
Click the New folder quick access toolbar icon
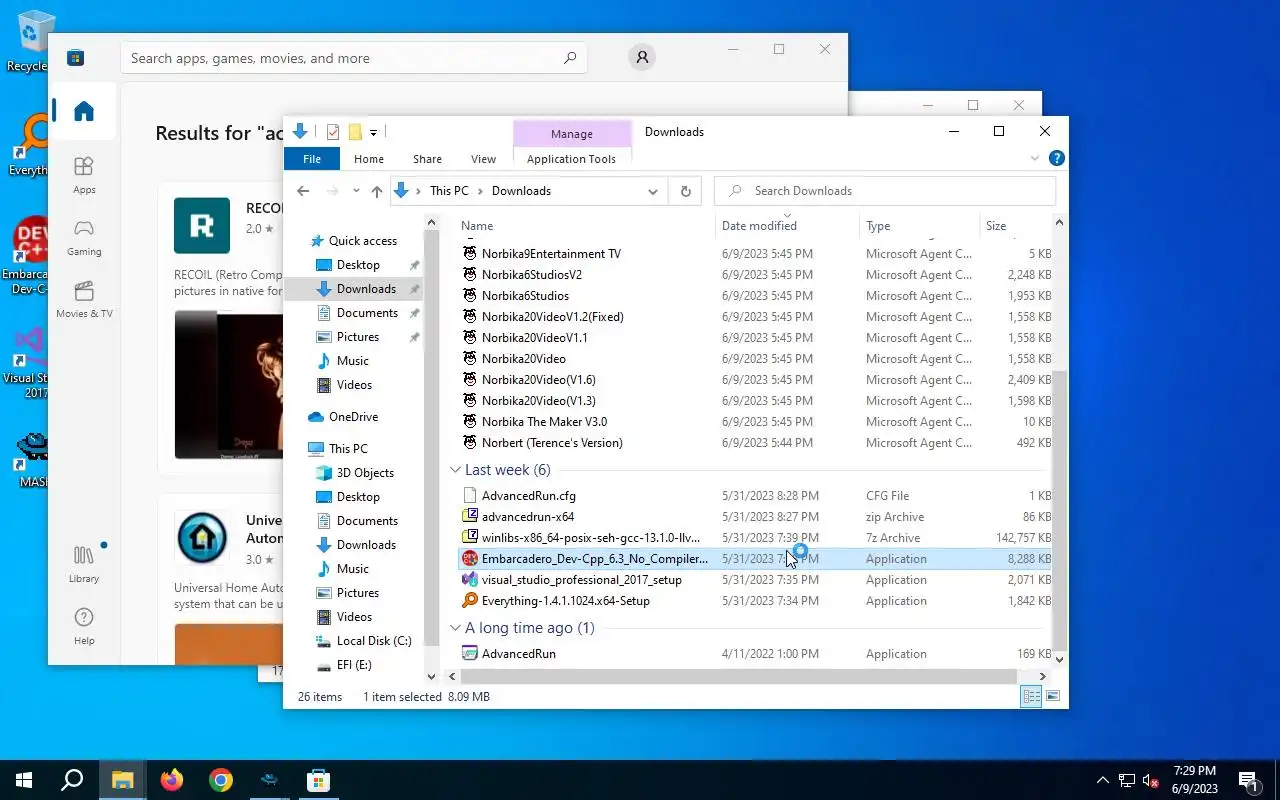(354, 132)
